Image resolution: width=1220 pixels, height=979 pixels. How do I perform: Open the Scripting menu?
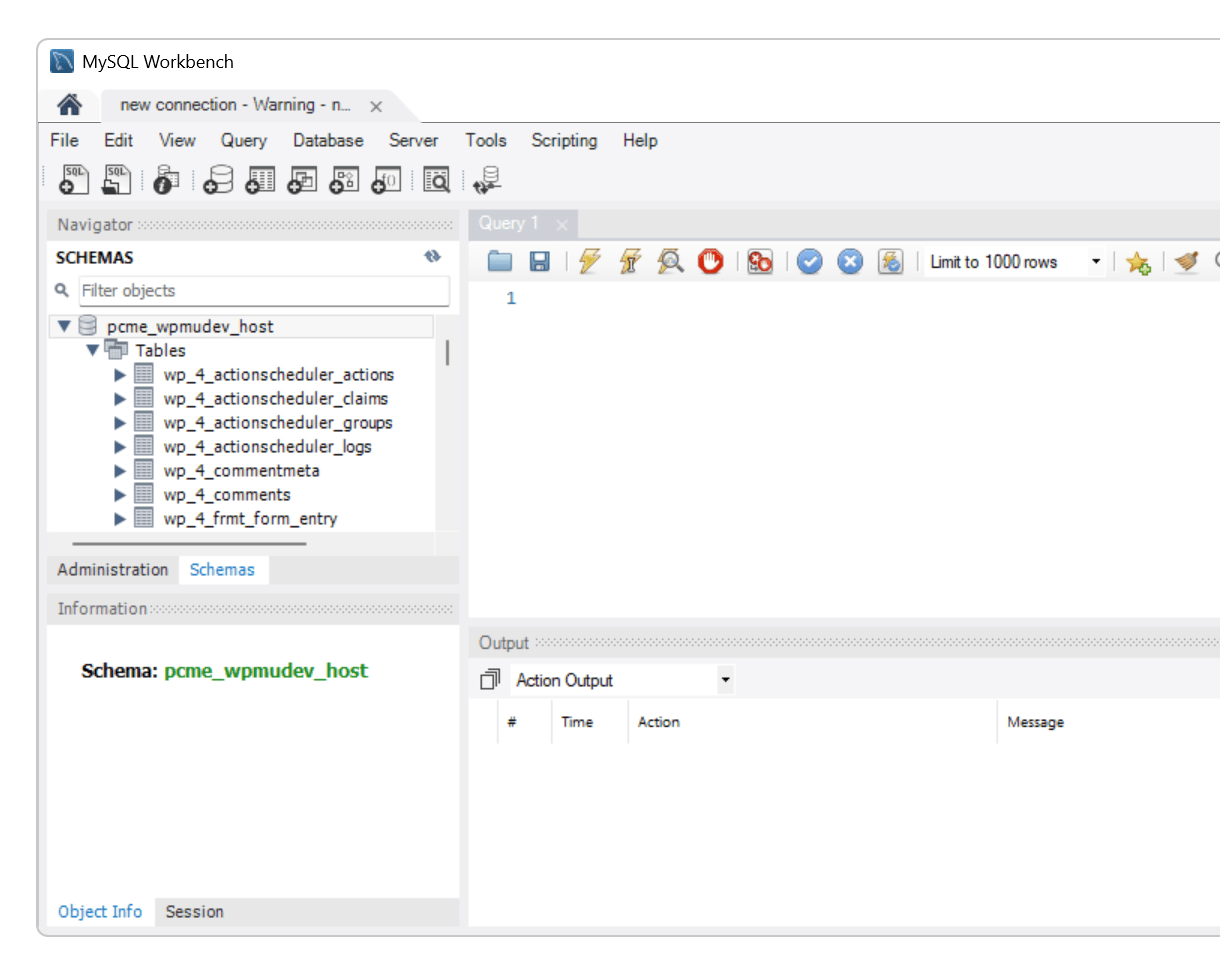tap(564, 140)
